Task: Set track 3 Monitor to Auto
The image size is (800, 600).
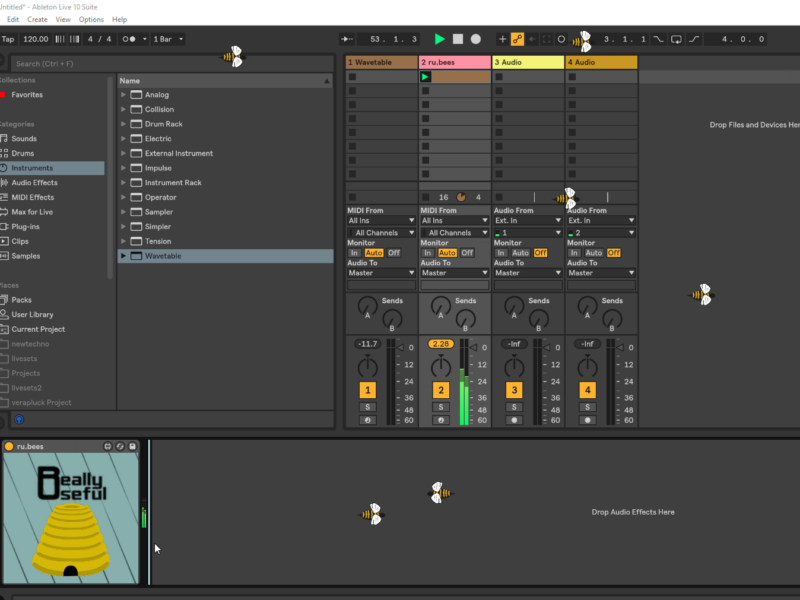Action: point(520,253)
